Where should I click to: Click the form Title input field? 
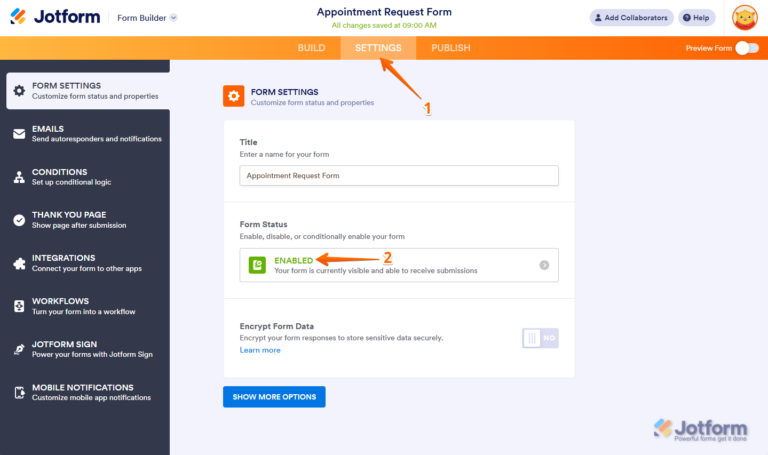(x=399, y=175)
